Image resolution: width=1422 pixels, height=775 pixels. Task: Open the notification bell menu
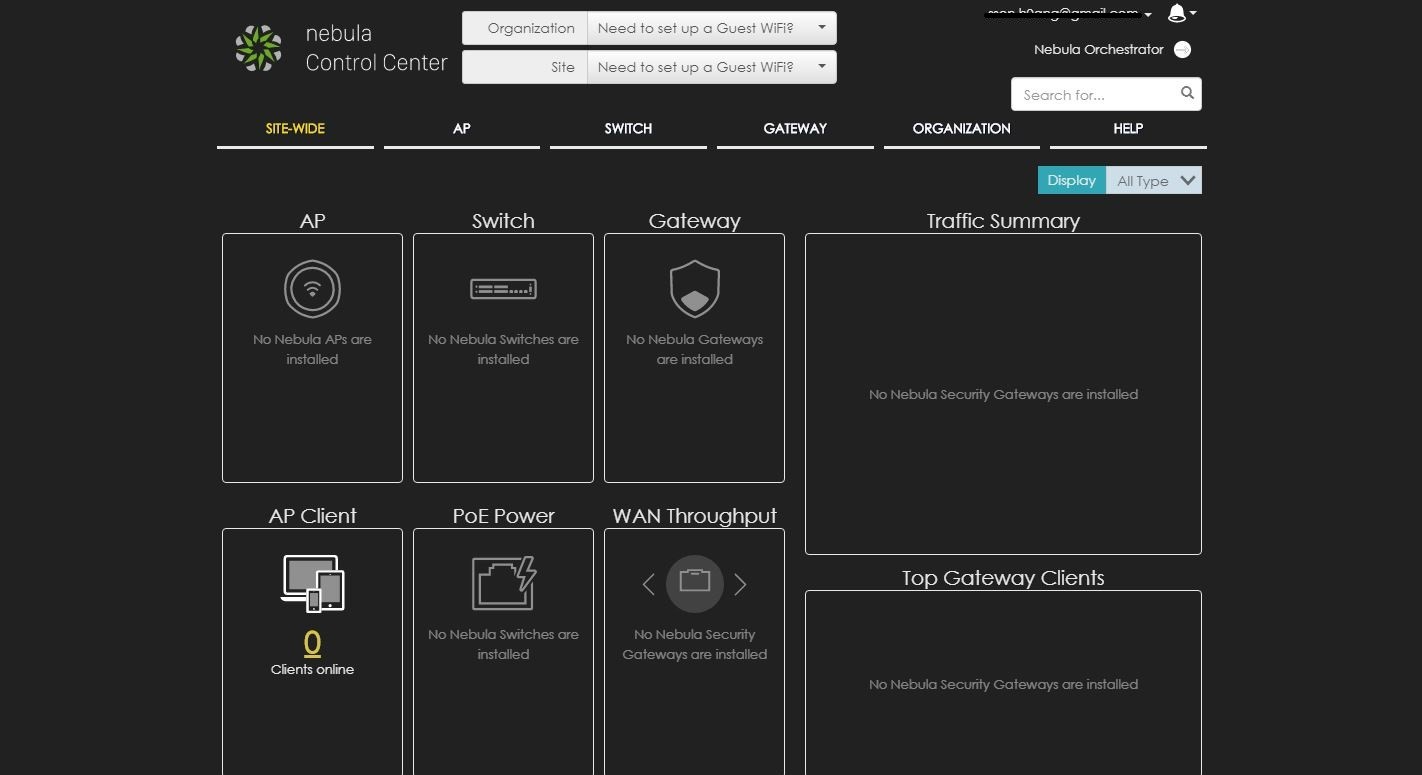(1180, 13)
